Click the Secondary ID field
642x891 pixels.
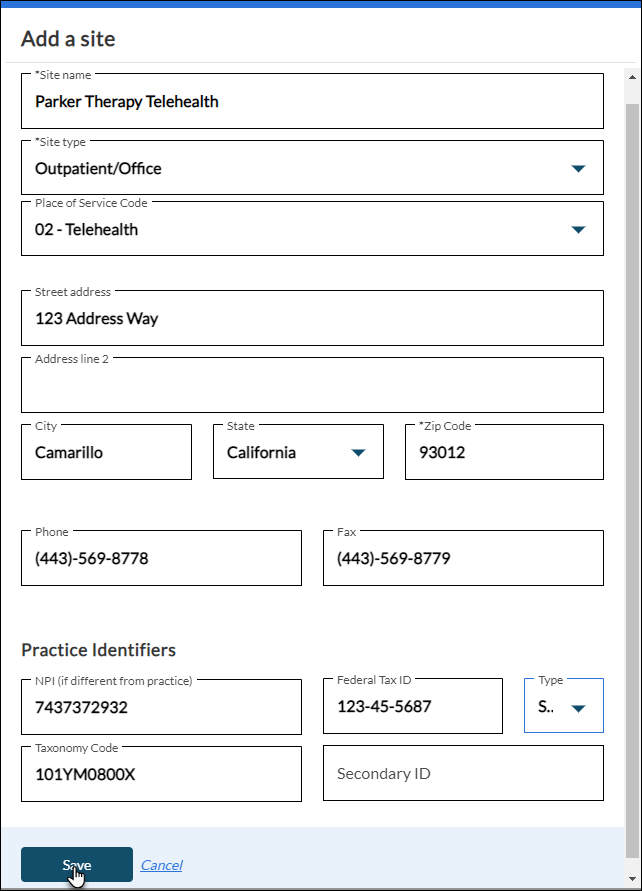[463, 774]
